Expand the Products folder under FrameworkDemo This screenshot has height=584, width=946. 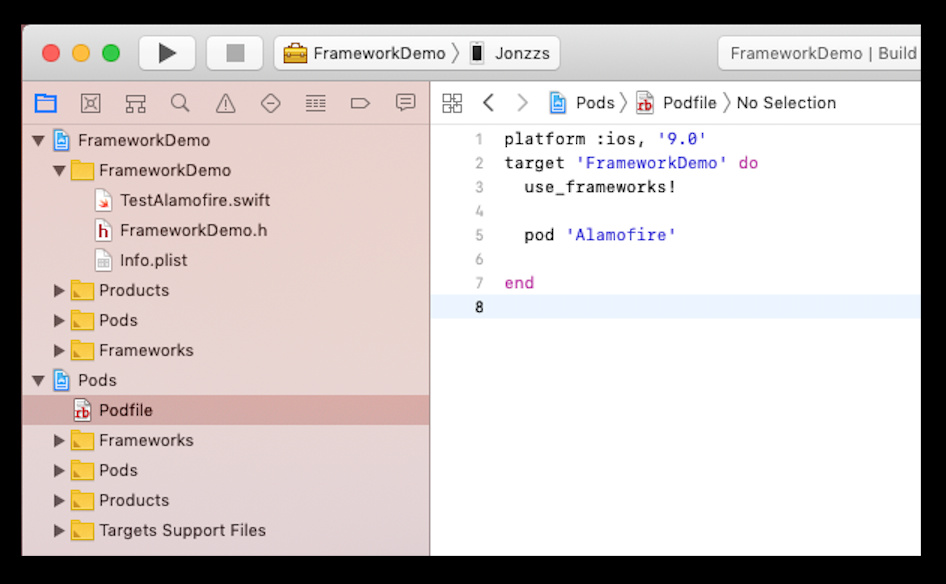point(59,291)
